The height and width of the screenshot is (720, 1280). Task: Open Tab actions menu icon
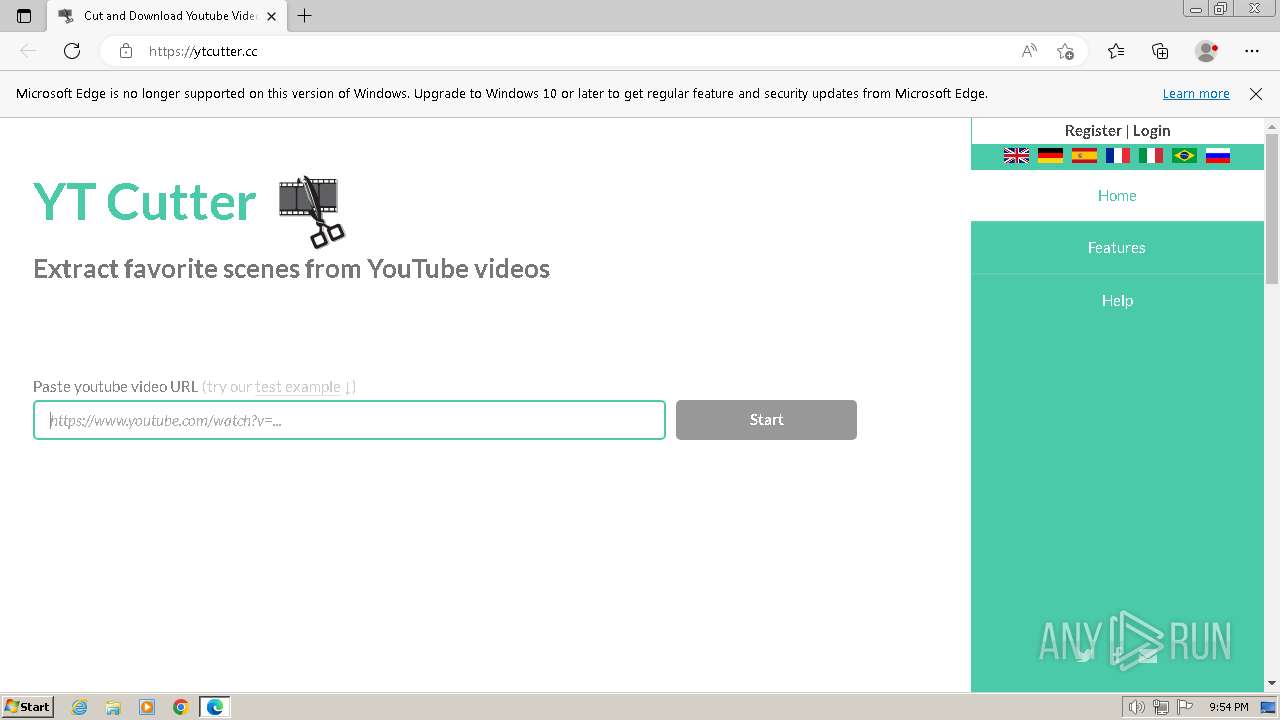point(24,16)
